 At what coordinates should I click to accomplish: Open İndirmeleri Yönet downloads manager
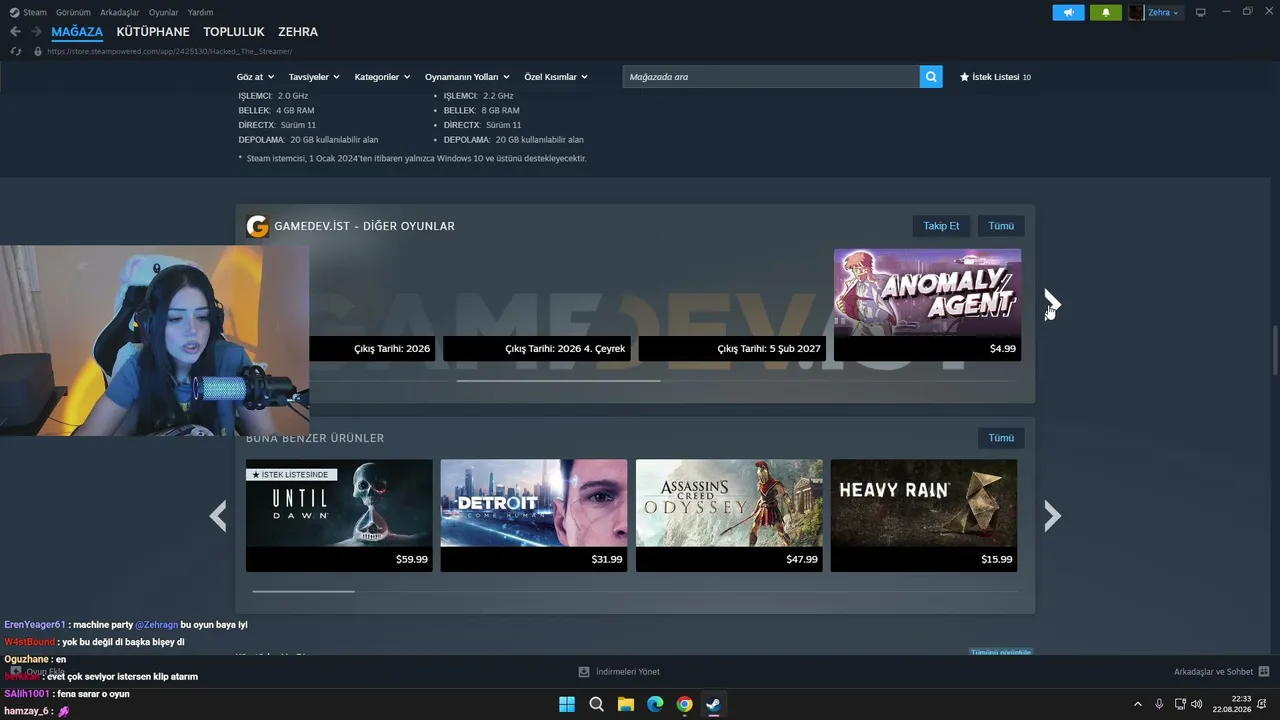click(619, 672)
